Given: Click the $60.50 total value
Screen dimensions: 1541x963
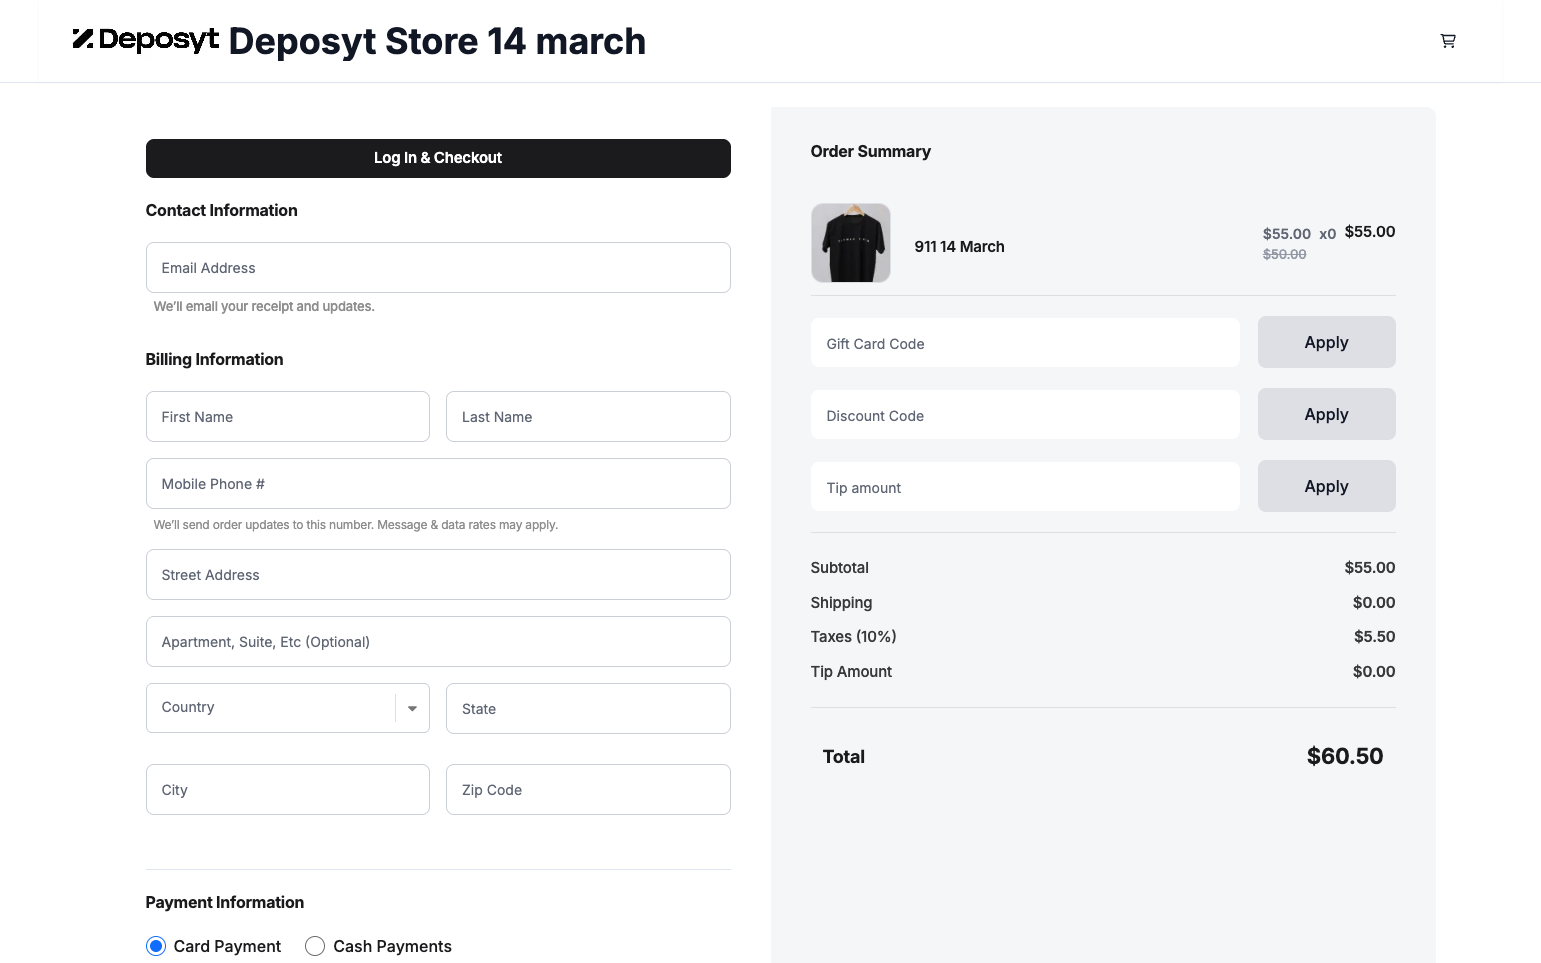Looking at the screenshot, I should click(1345, 756).
